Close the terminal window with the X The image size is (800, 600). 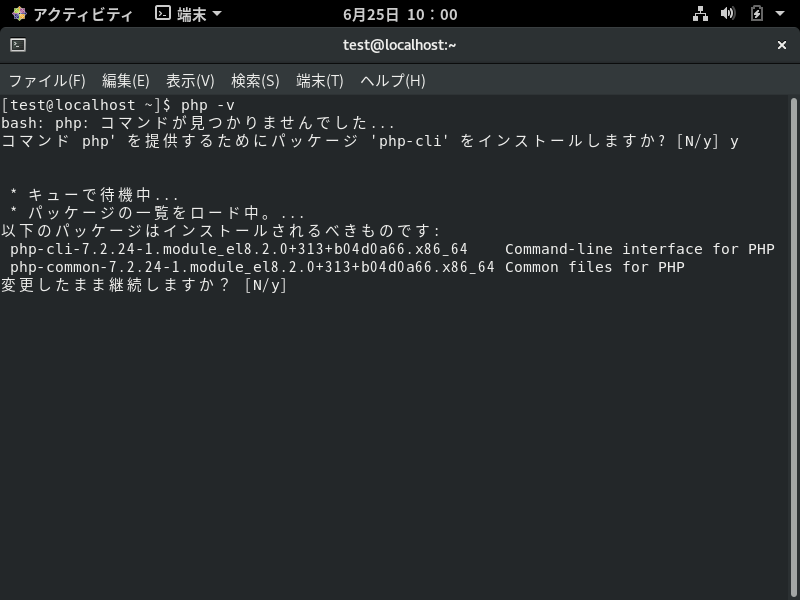coord(783,45)
